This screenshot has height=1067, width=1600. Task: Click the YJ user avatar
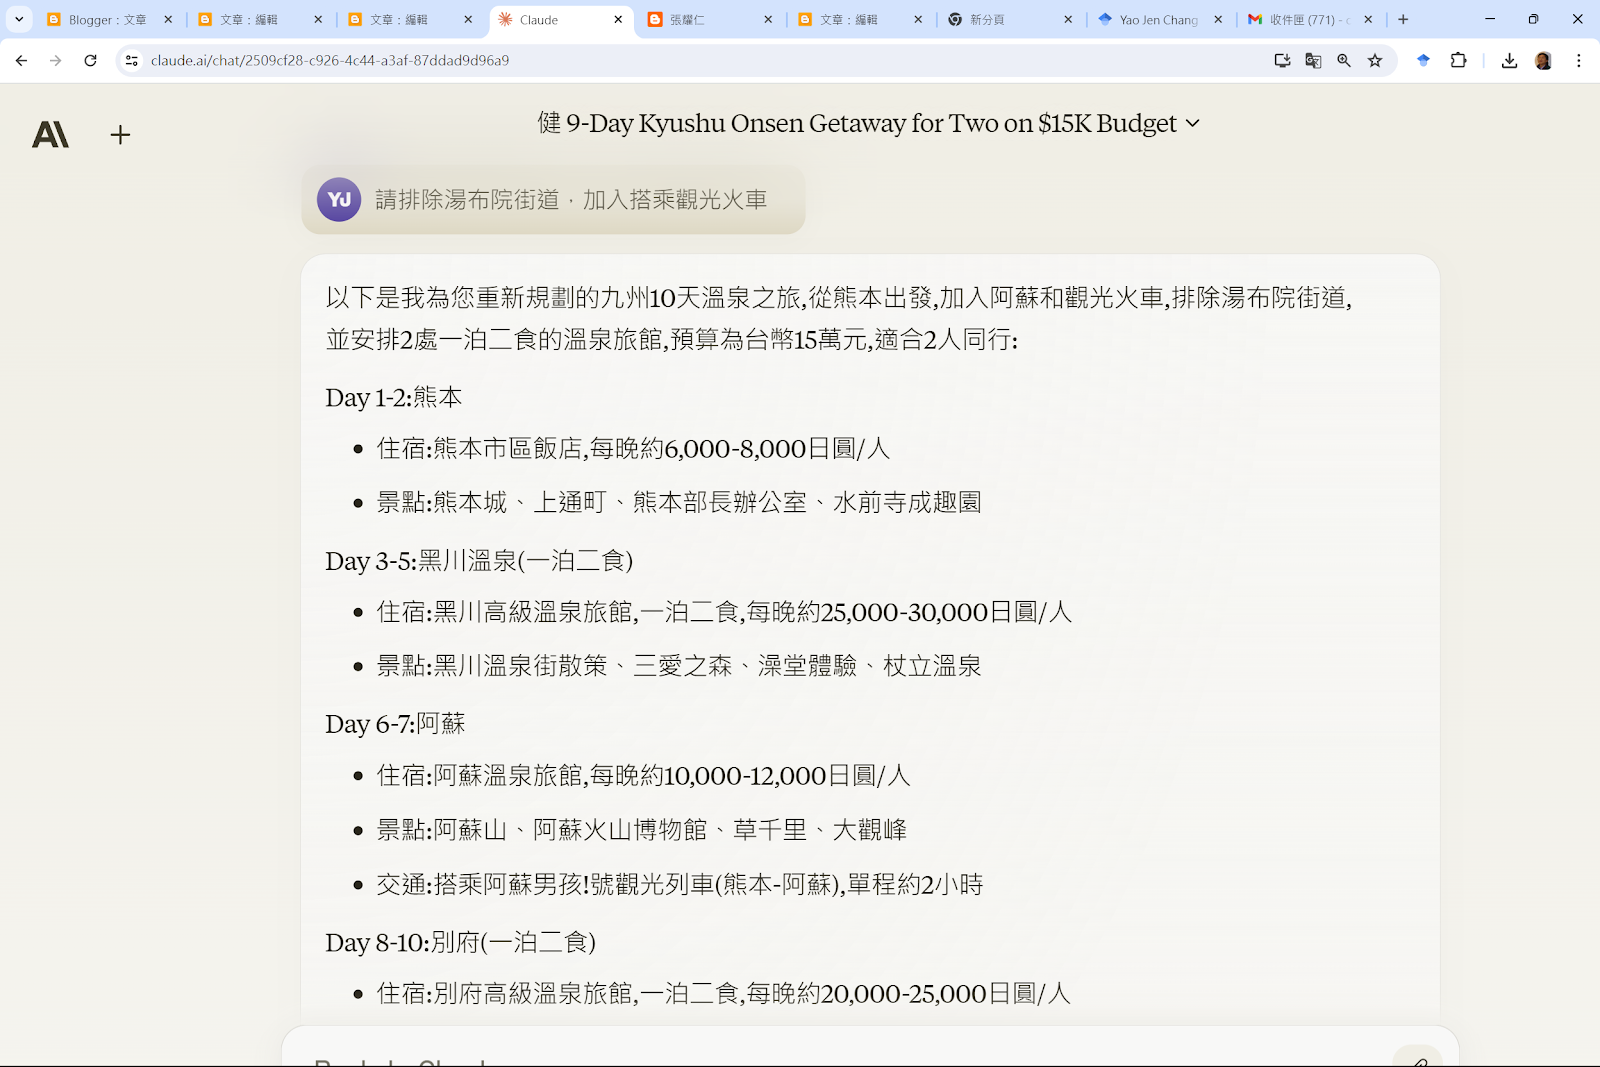coord(339,199)
